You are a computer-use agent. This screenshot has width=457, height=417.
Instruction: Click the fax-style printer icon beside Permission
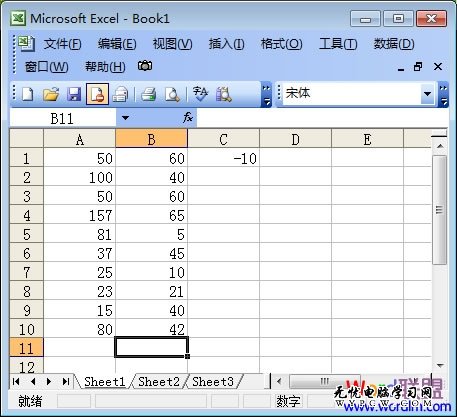[x=120, y=94]
